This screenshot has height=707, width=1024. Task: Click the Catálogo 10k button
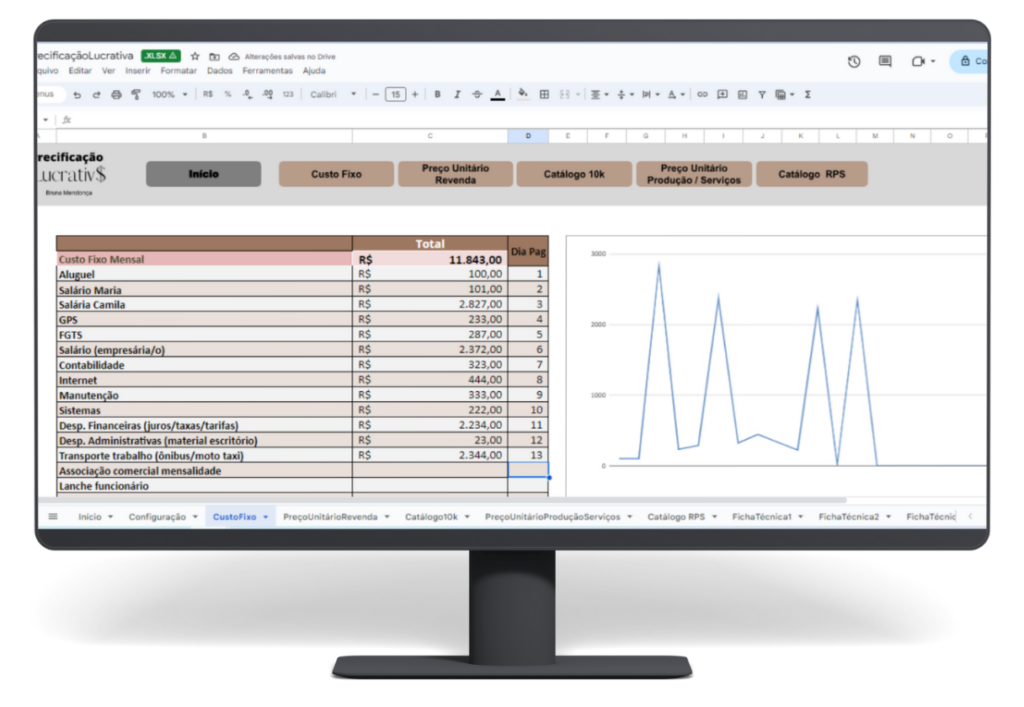pyautogui.click(x=574, y=174)
